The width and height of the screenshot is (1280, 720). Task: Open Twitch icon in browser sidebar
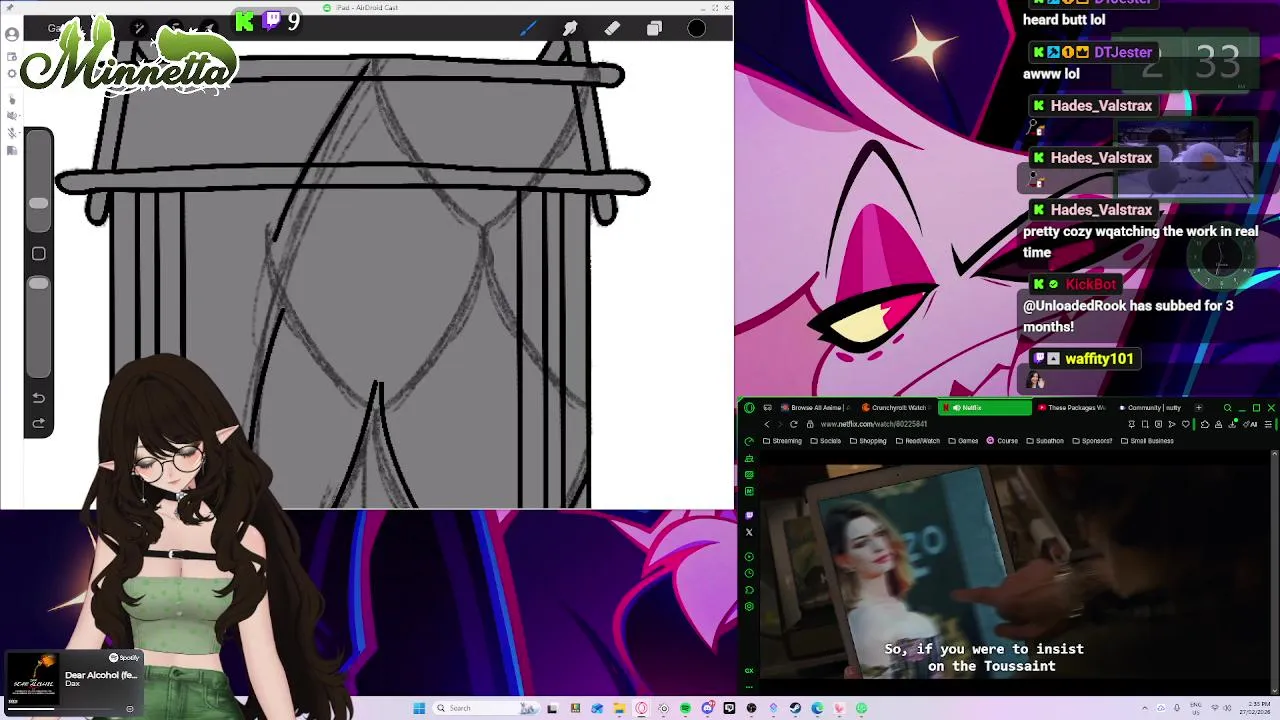point(749,516)
